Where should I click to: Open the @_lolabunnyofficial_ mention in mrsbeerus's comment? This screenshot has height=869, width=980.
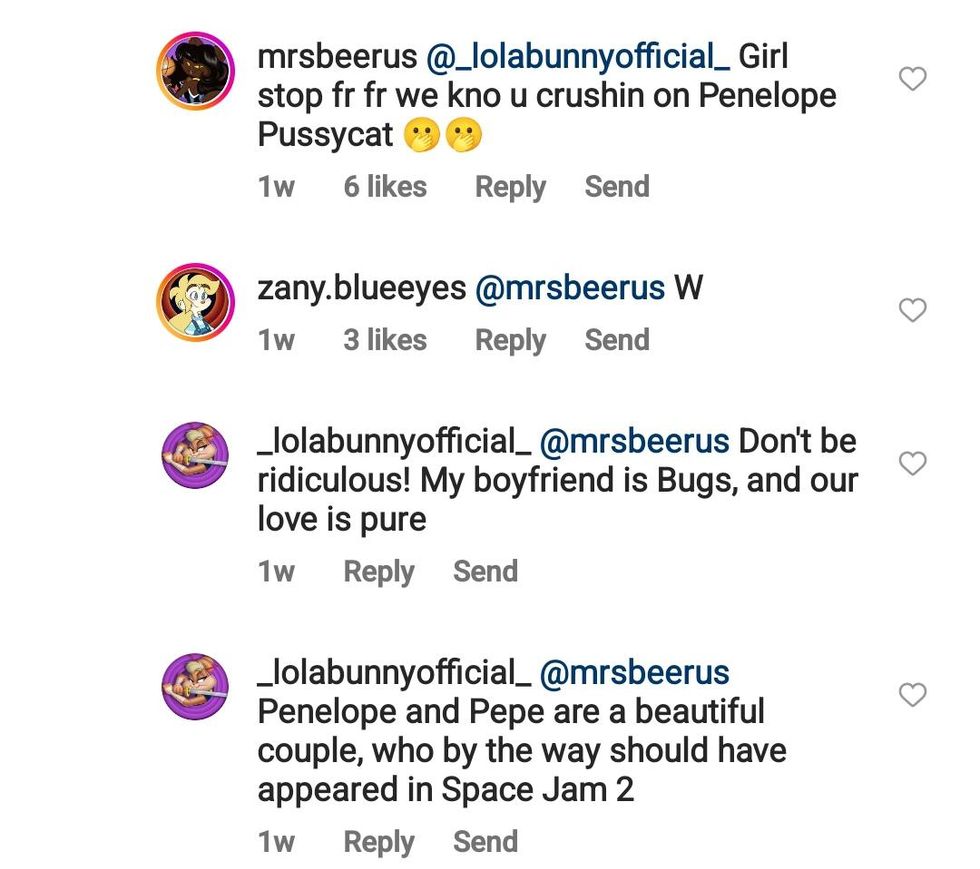coord(577,57)
